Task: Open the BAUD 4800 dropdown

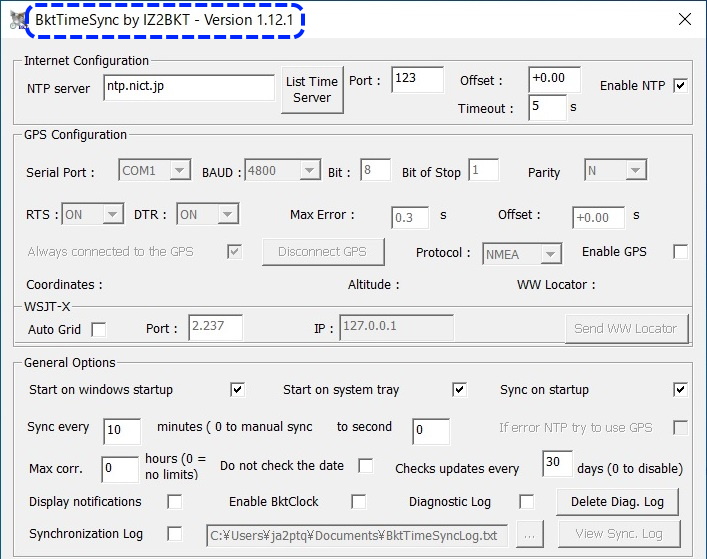Action: coord(282,170)
